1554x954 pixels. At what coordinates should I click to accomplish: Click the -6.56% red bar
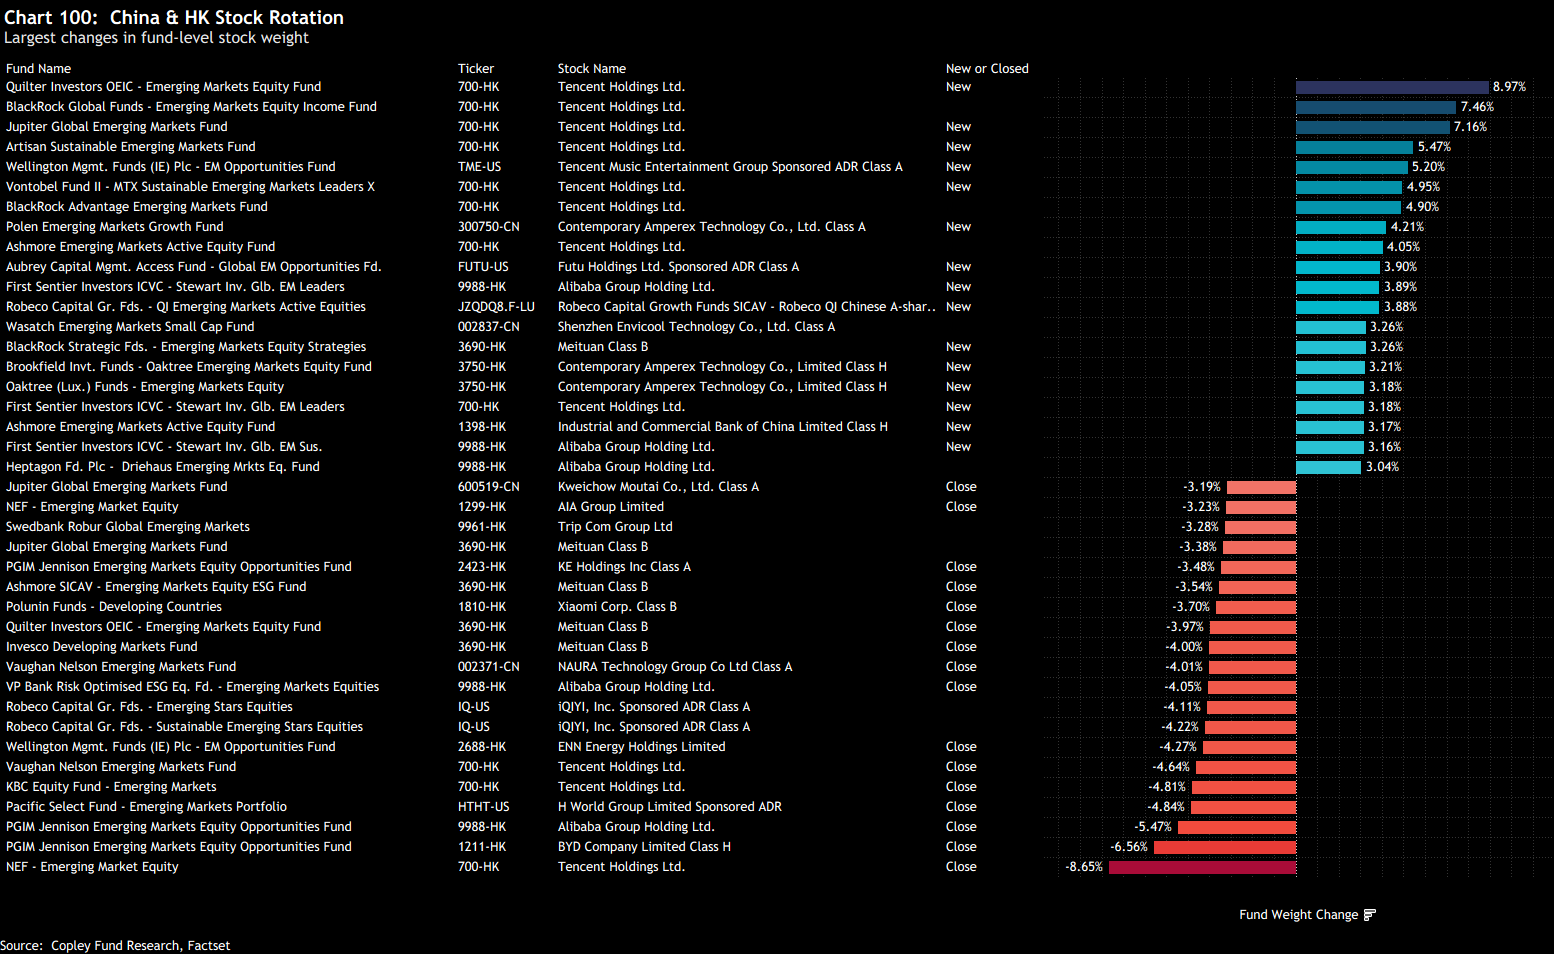click(x=1224, y=847)
